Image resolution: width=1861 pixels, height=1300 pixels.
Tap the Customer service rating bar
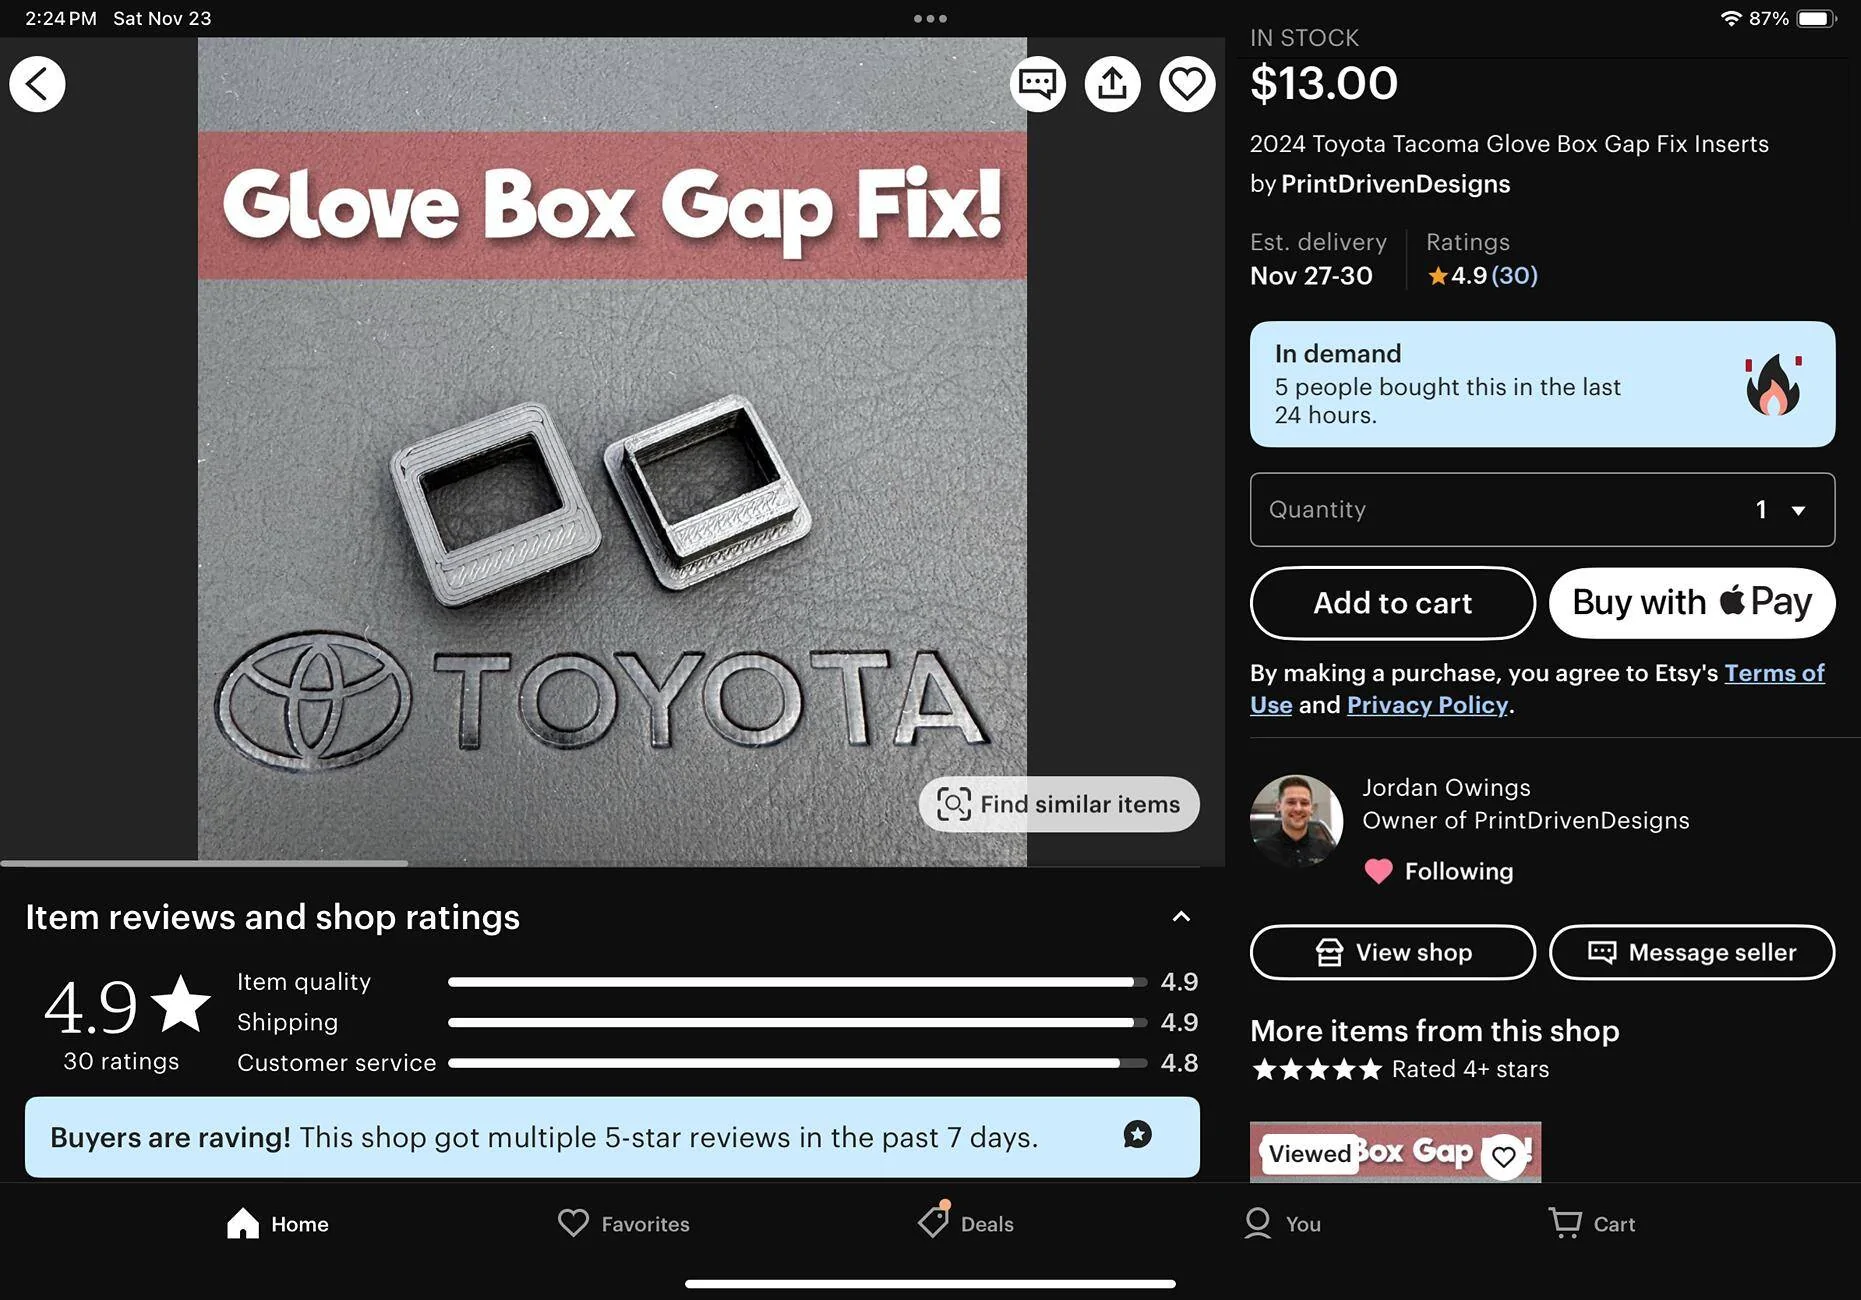click(x=797, y=1063)
